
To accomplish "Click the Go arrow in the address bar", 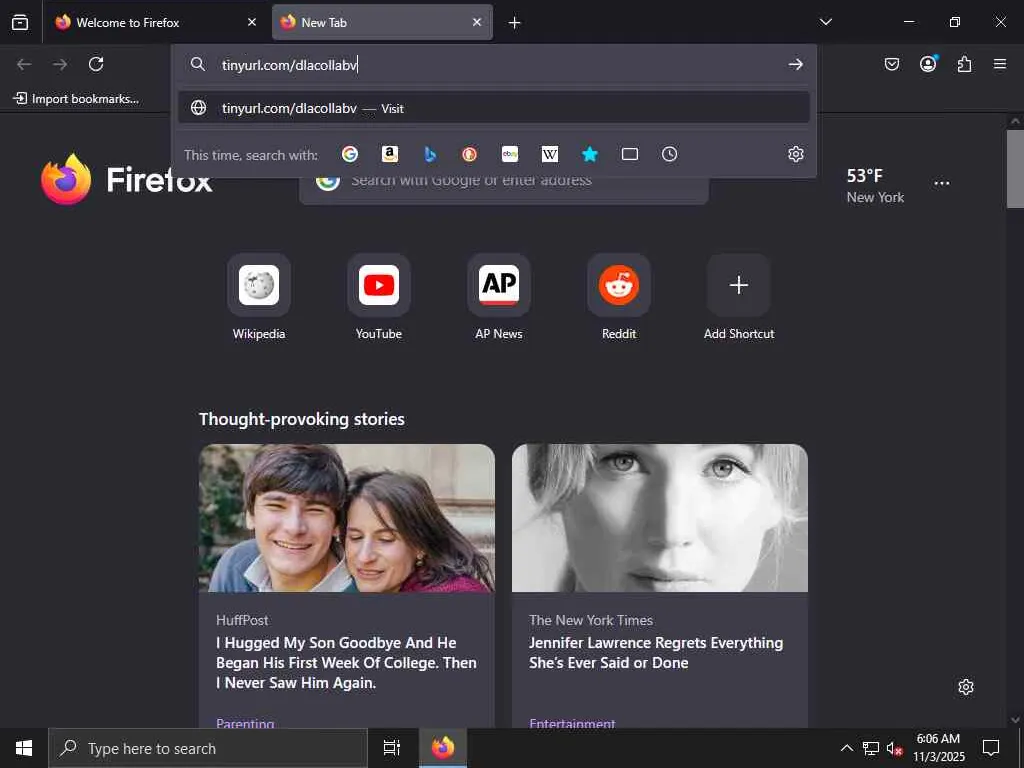I will [x=795, y=64].
